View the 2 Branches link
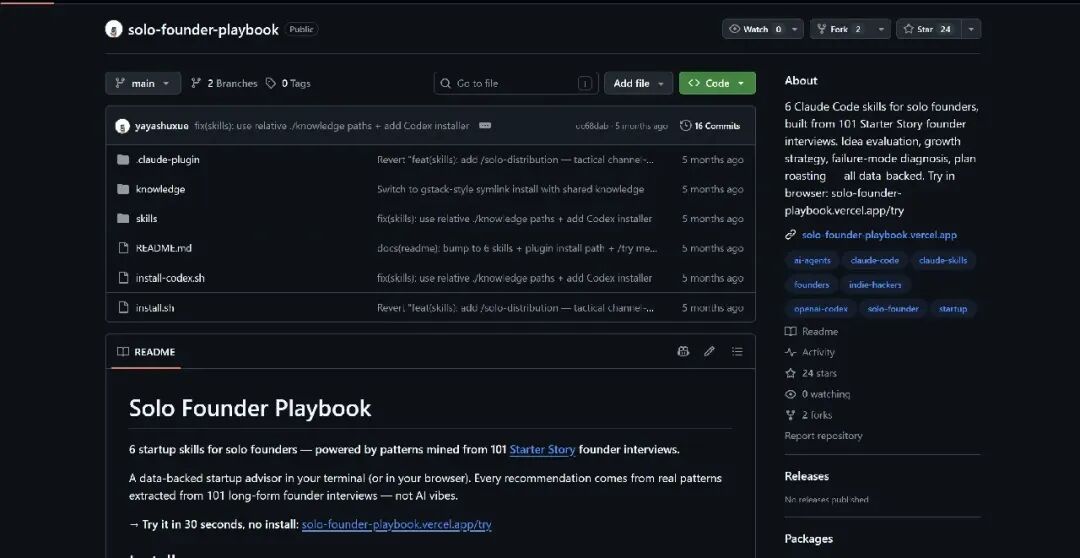 224,83
